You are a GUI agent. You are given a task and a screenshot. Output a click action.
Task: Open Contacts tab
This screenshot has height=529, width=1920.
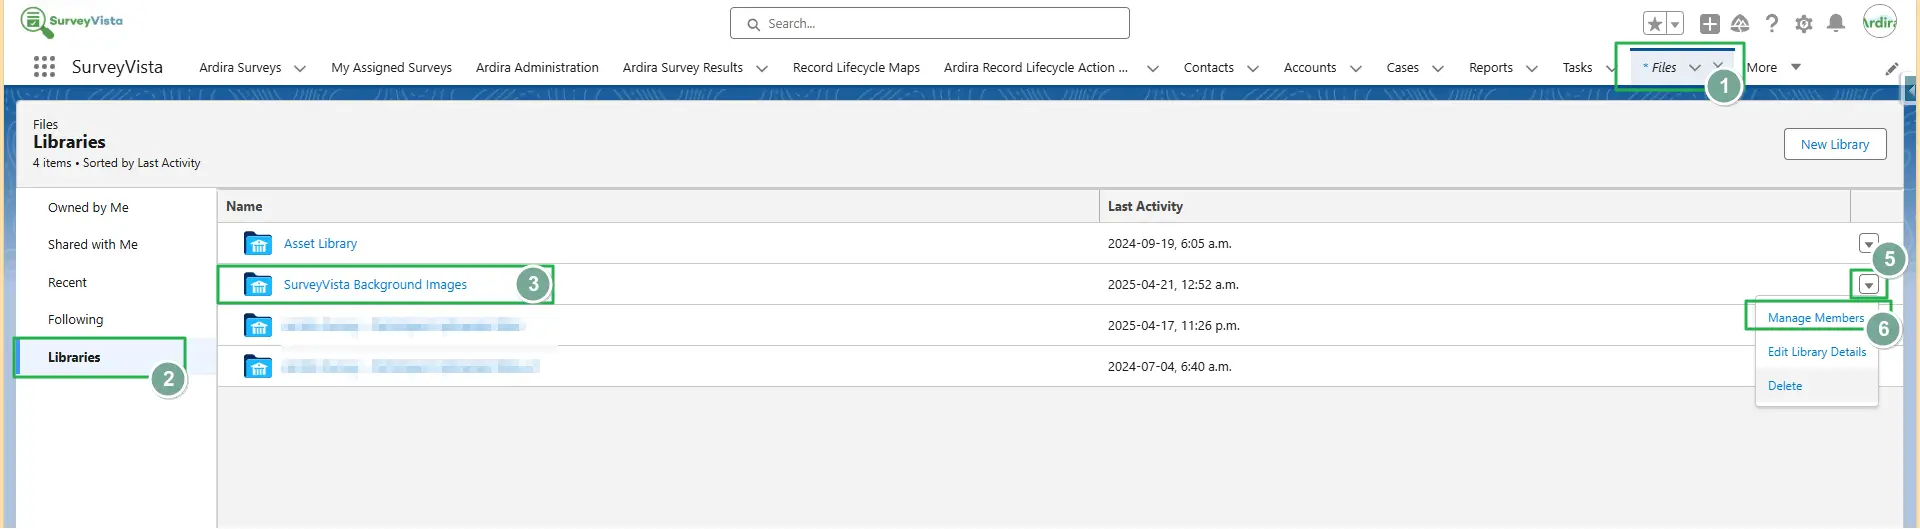[1209, 68]
